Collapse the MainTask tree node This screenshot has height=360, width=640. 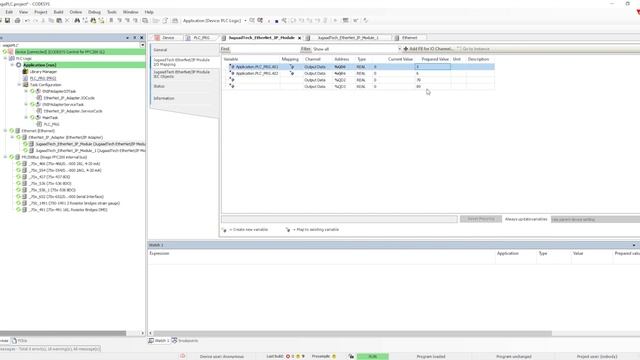click(26, 118)
